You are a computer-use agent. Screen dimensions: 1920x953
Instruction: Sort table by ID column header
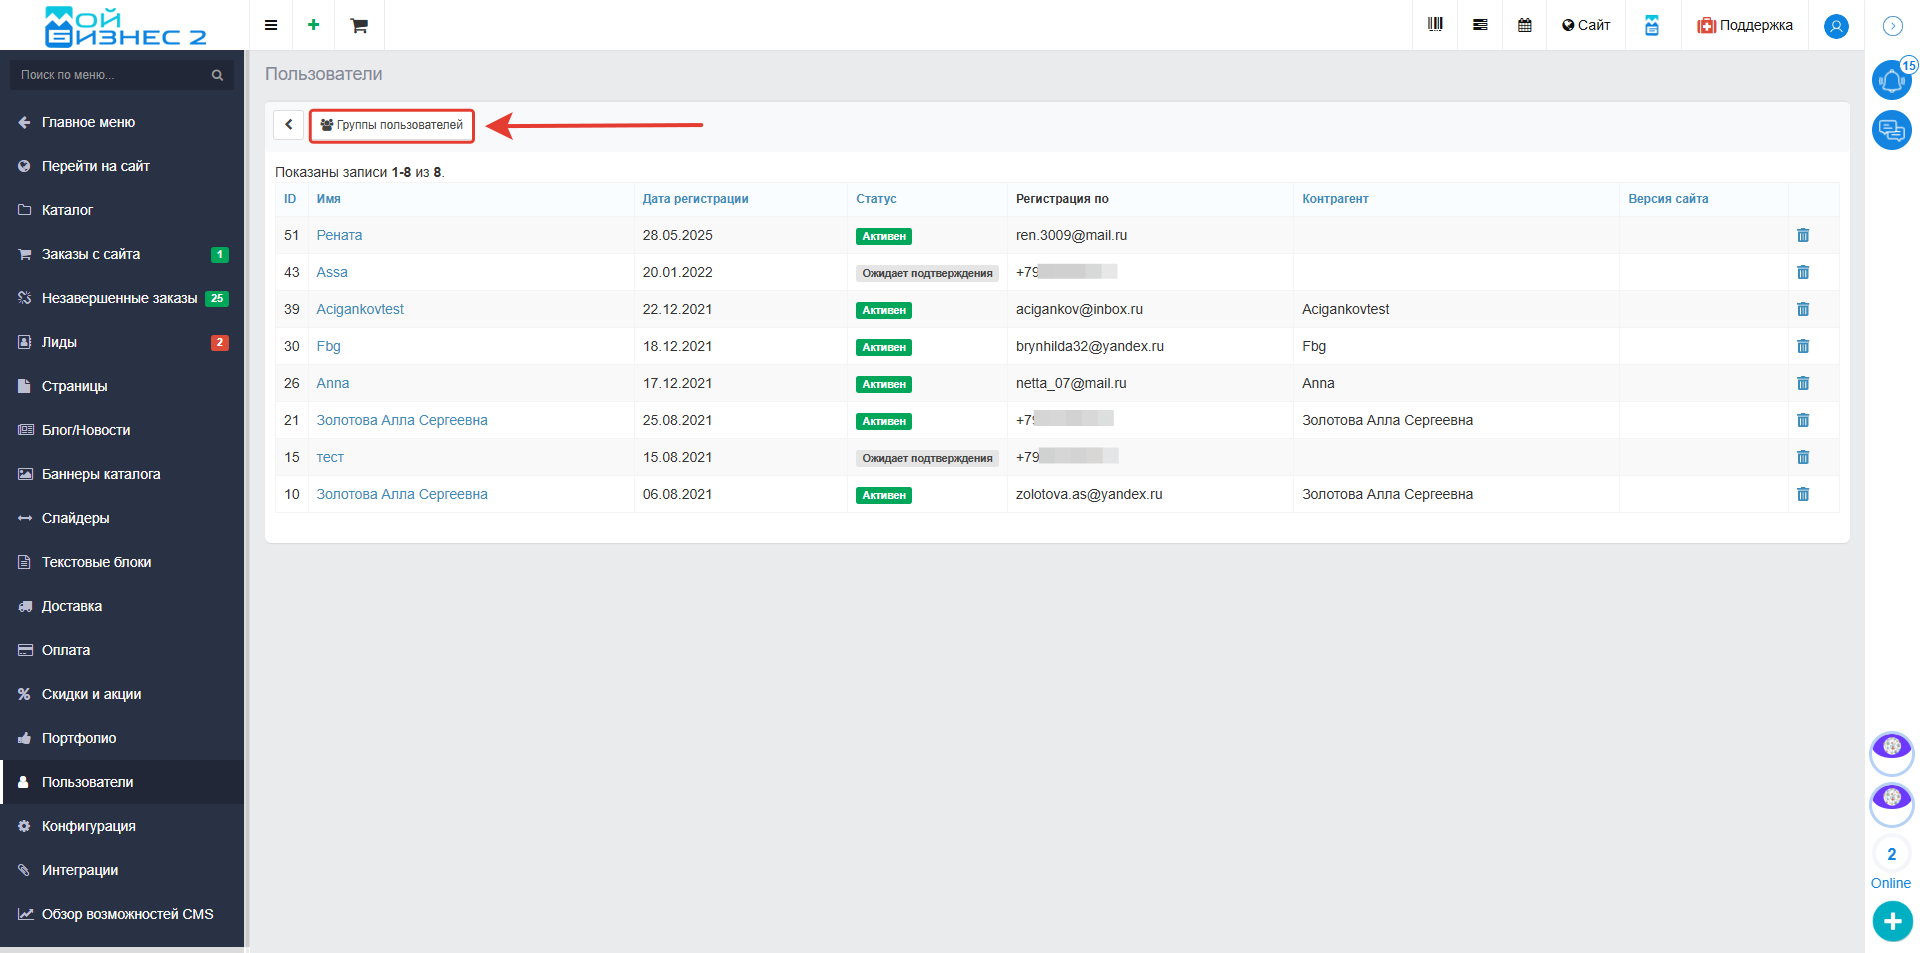tap(290, 199)
